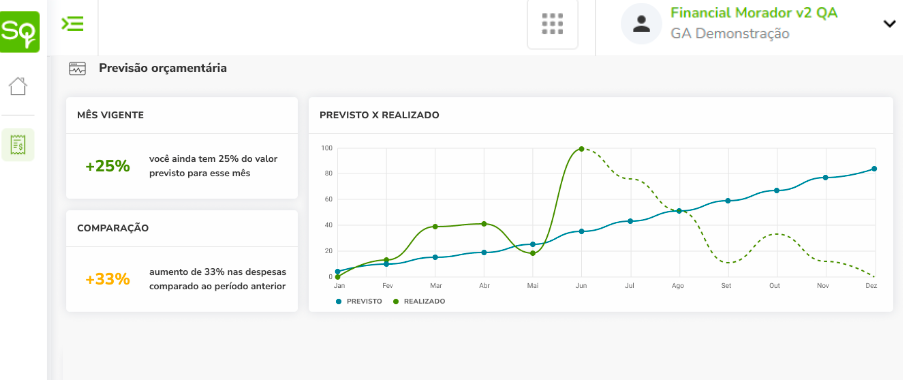Open the financial receipt sidebar item
The image size is (903, 380).
pyautogui.click(x=18, y=145)
